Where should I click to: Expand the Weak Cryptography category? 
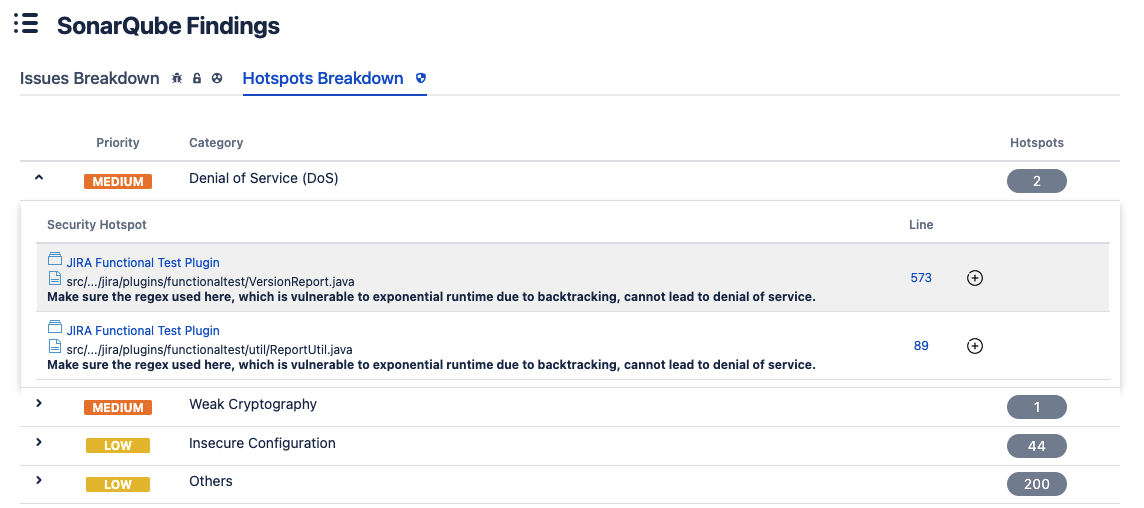[x=39, y=403]
